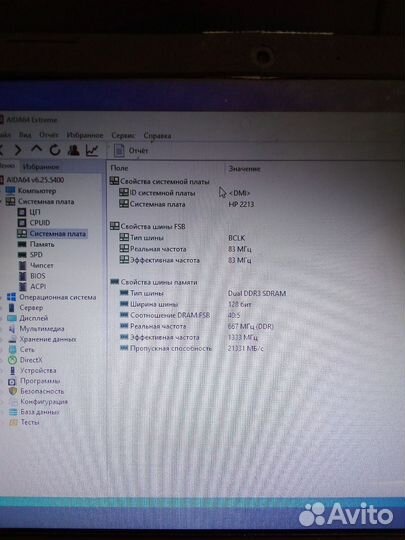Screen dimensions: 405x540
Task: Select AIDA64 v6.25.5400 root node
Action: pos(35,180)
